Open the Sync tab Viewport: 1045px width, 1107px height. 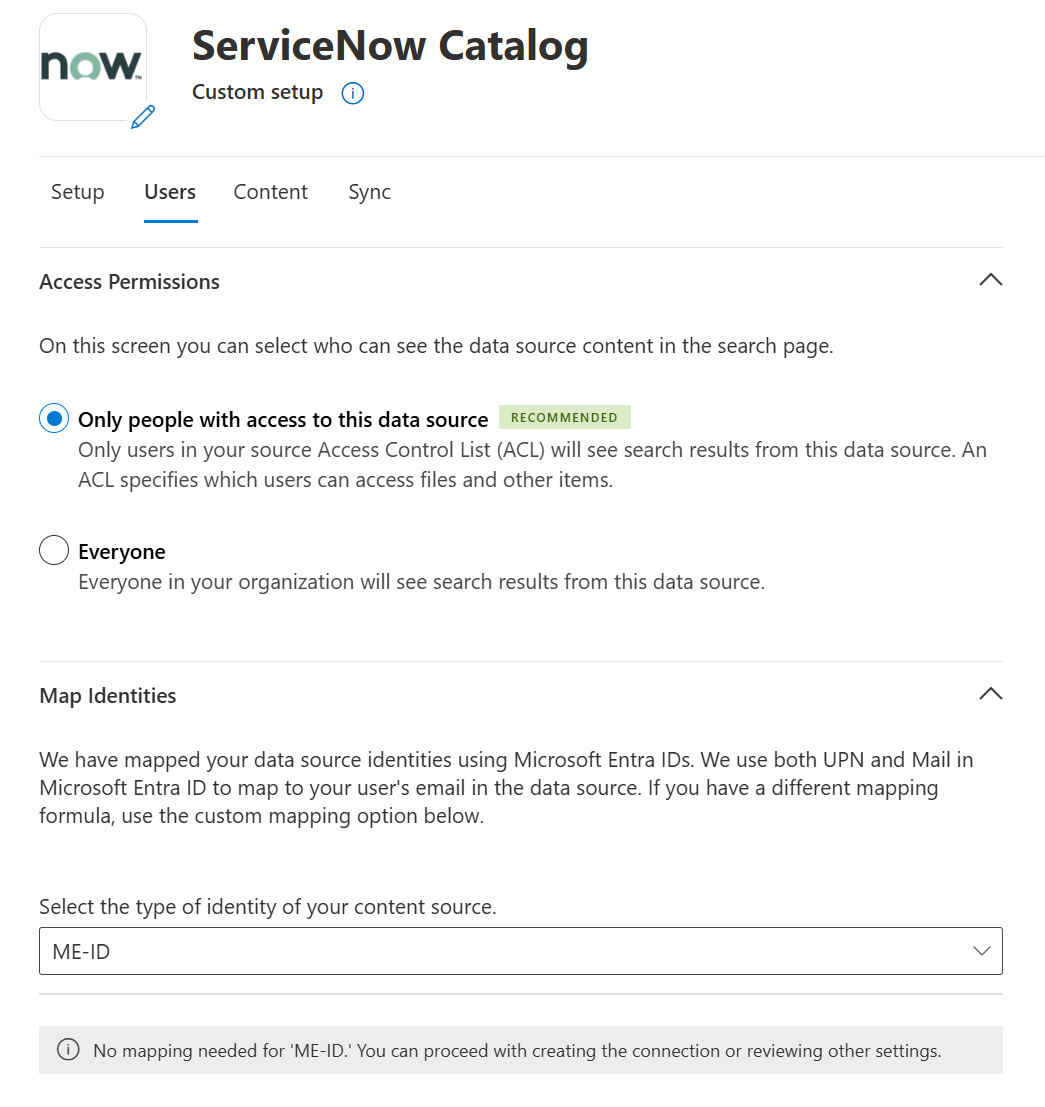[x=369, y=192]
